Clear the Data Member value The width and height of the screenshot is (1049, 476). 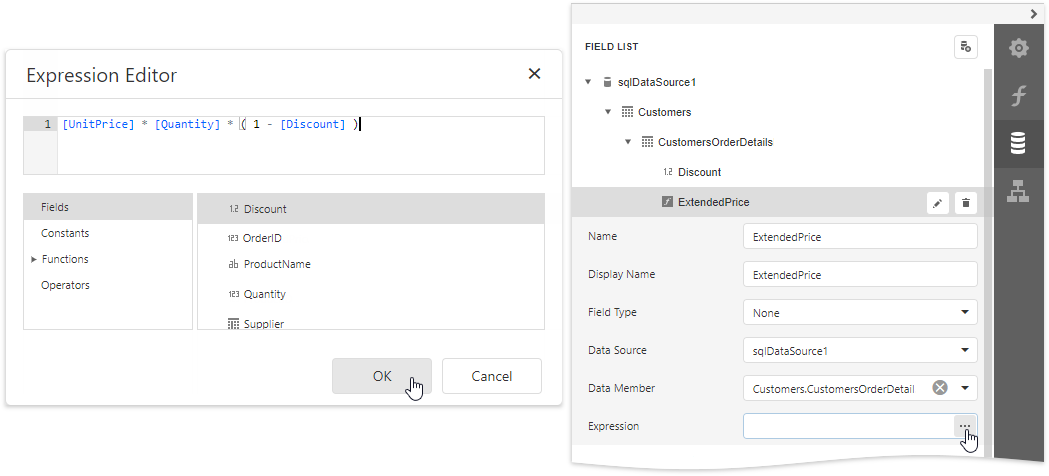click(939, 388)
